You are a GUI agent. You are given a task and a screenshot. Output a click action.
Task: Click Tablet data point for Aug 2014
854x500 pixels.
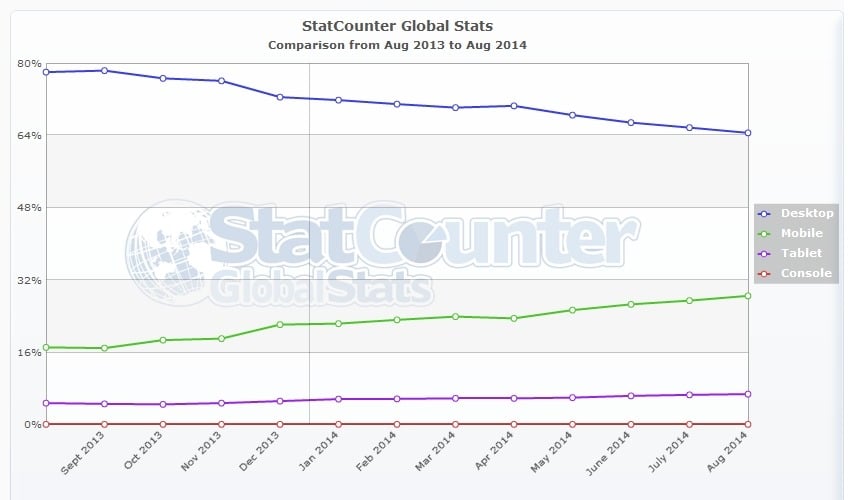pos(747,394)
